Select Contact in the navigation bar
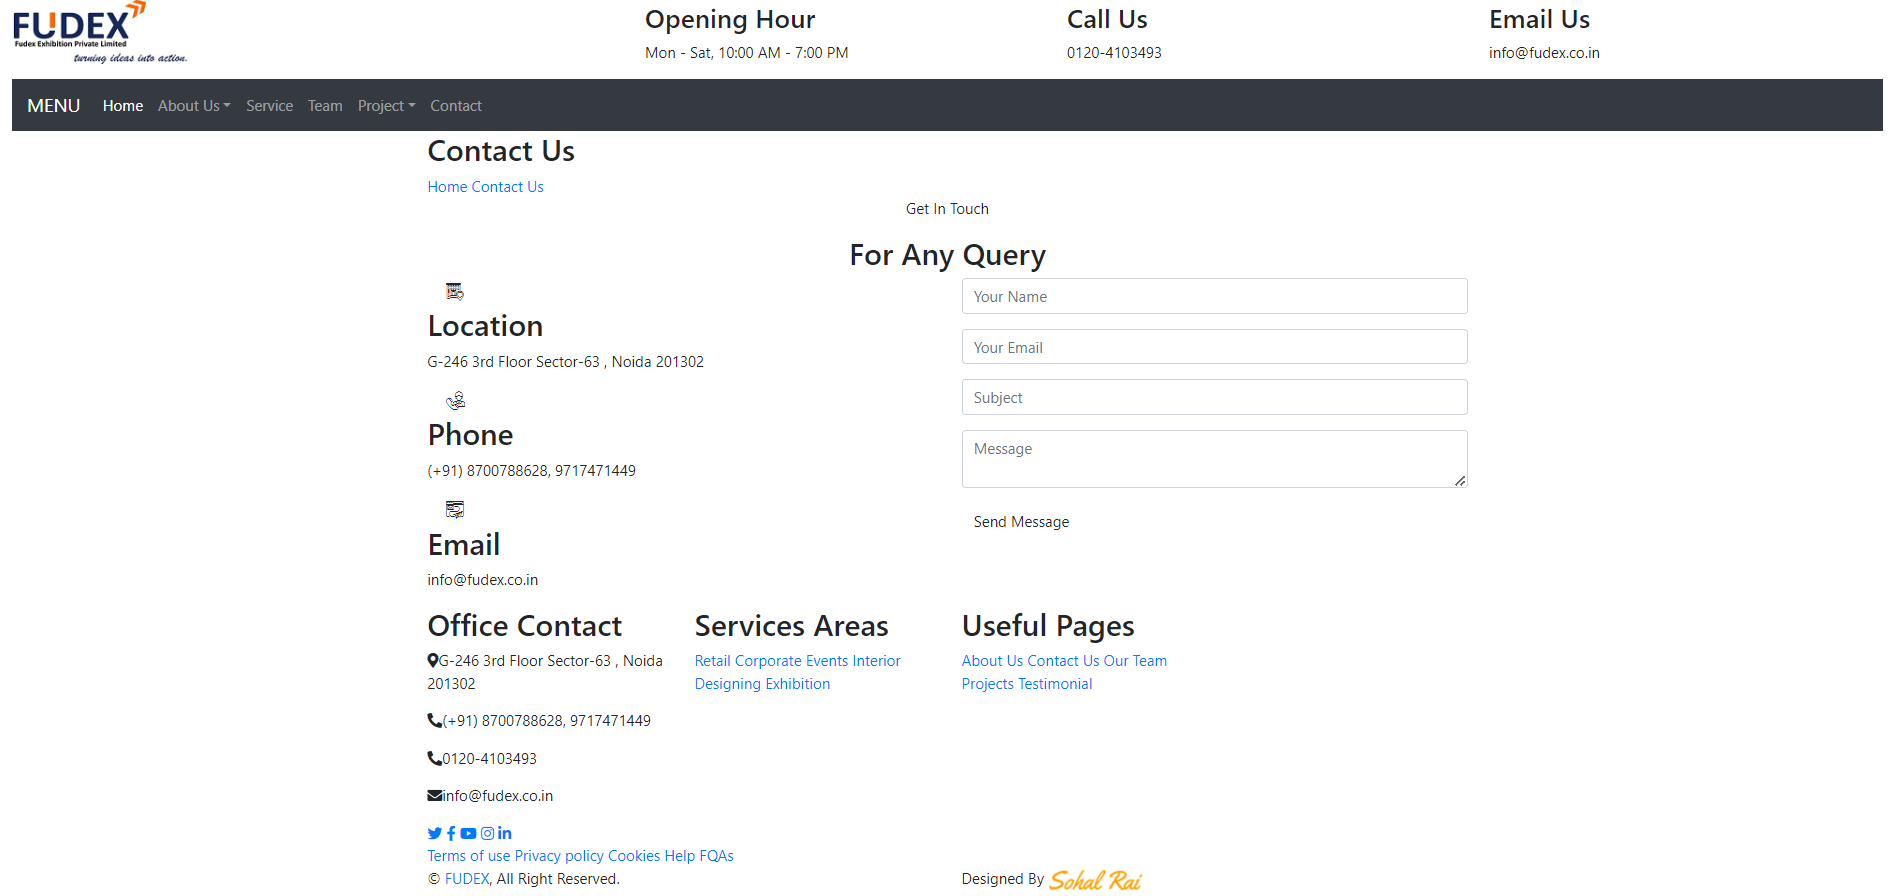1891x896 pixels. pyautogui.click(x=455, y=106)
